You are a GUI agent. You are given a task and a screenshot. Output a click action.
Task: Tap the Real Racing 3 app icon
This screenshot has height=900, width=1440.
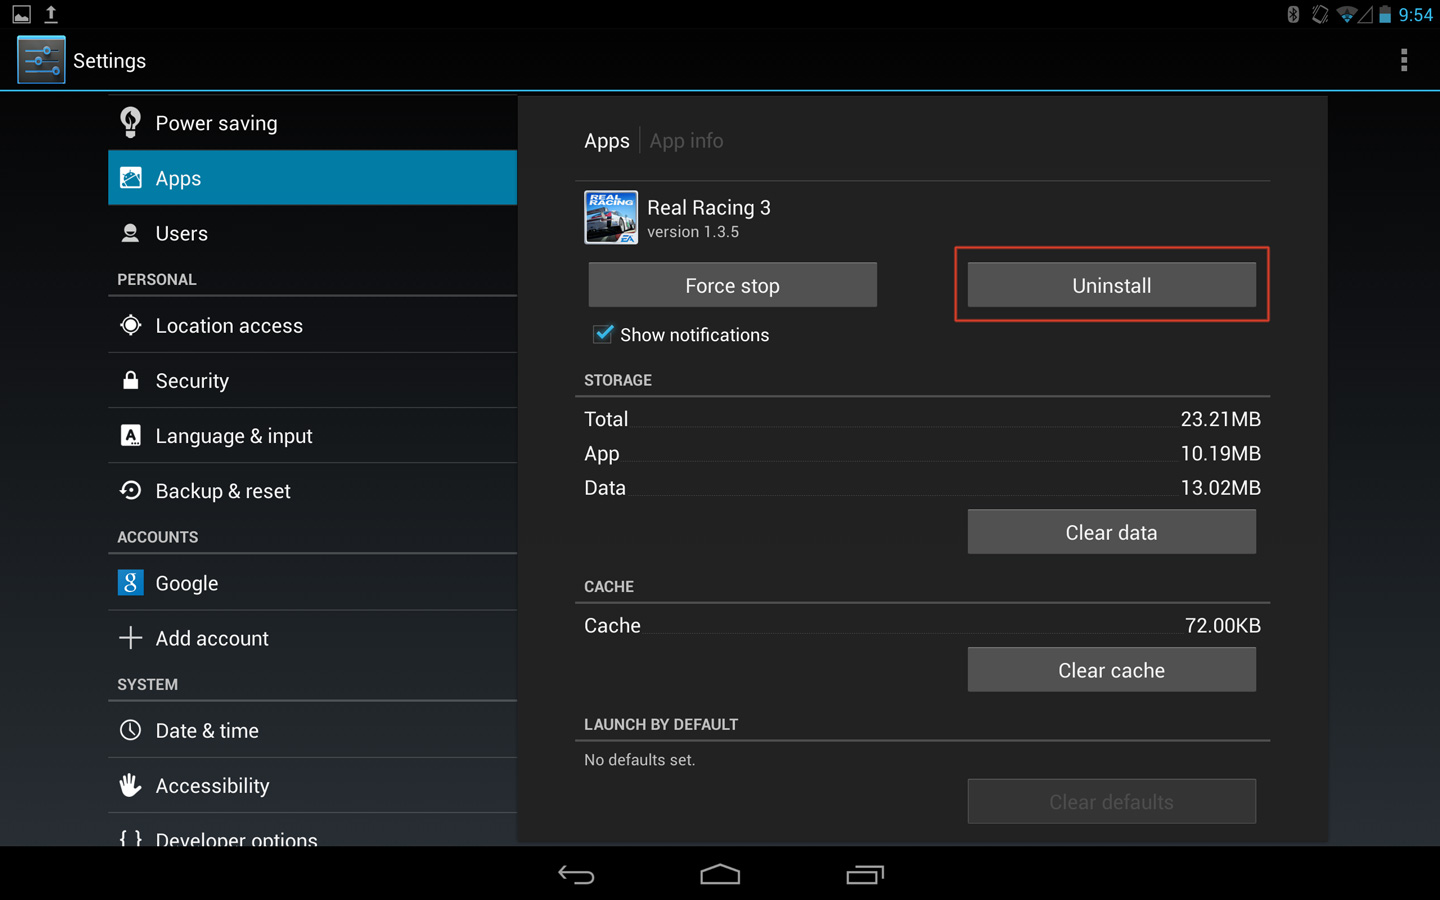point(611,217)
